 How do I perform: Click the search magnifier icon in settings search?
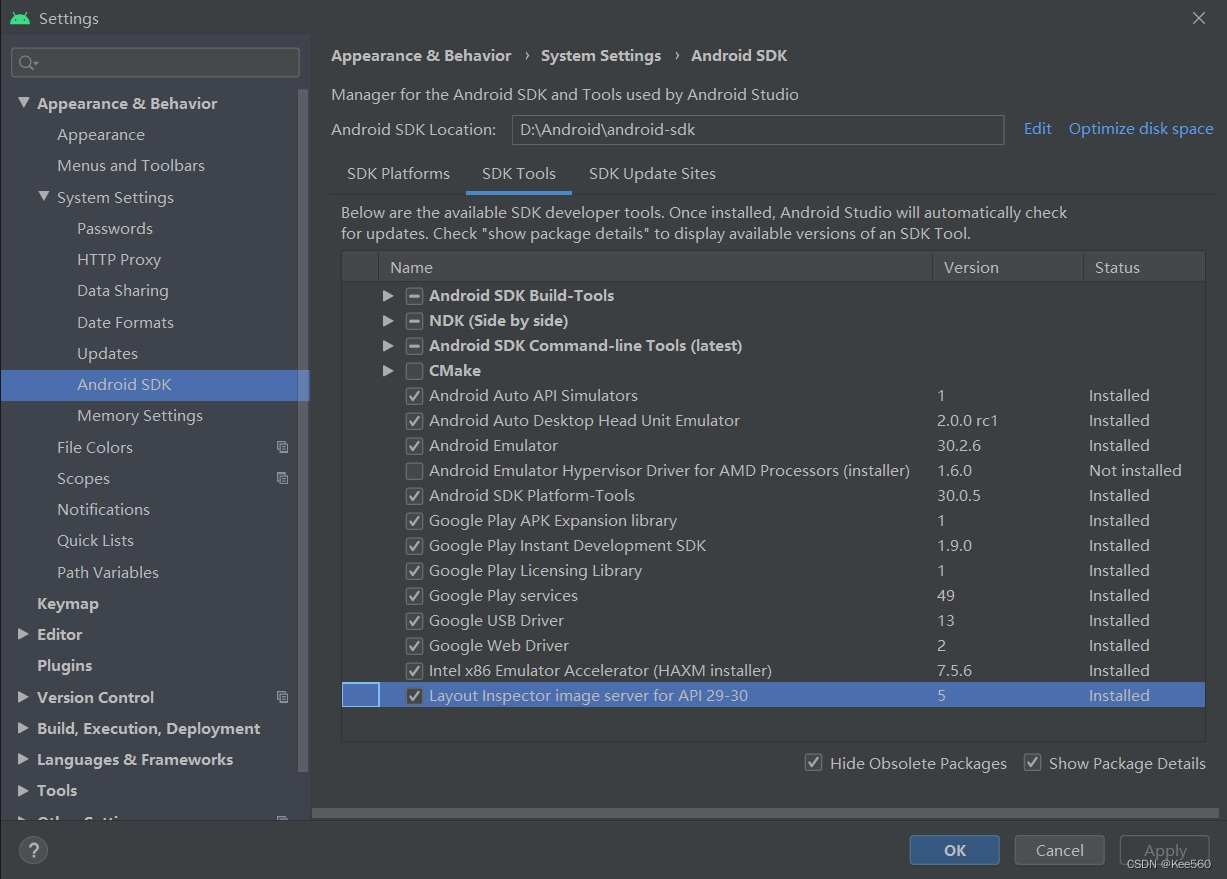coord(27,63)
